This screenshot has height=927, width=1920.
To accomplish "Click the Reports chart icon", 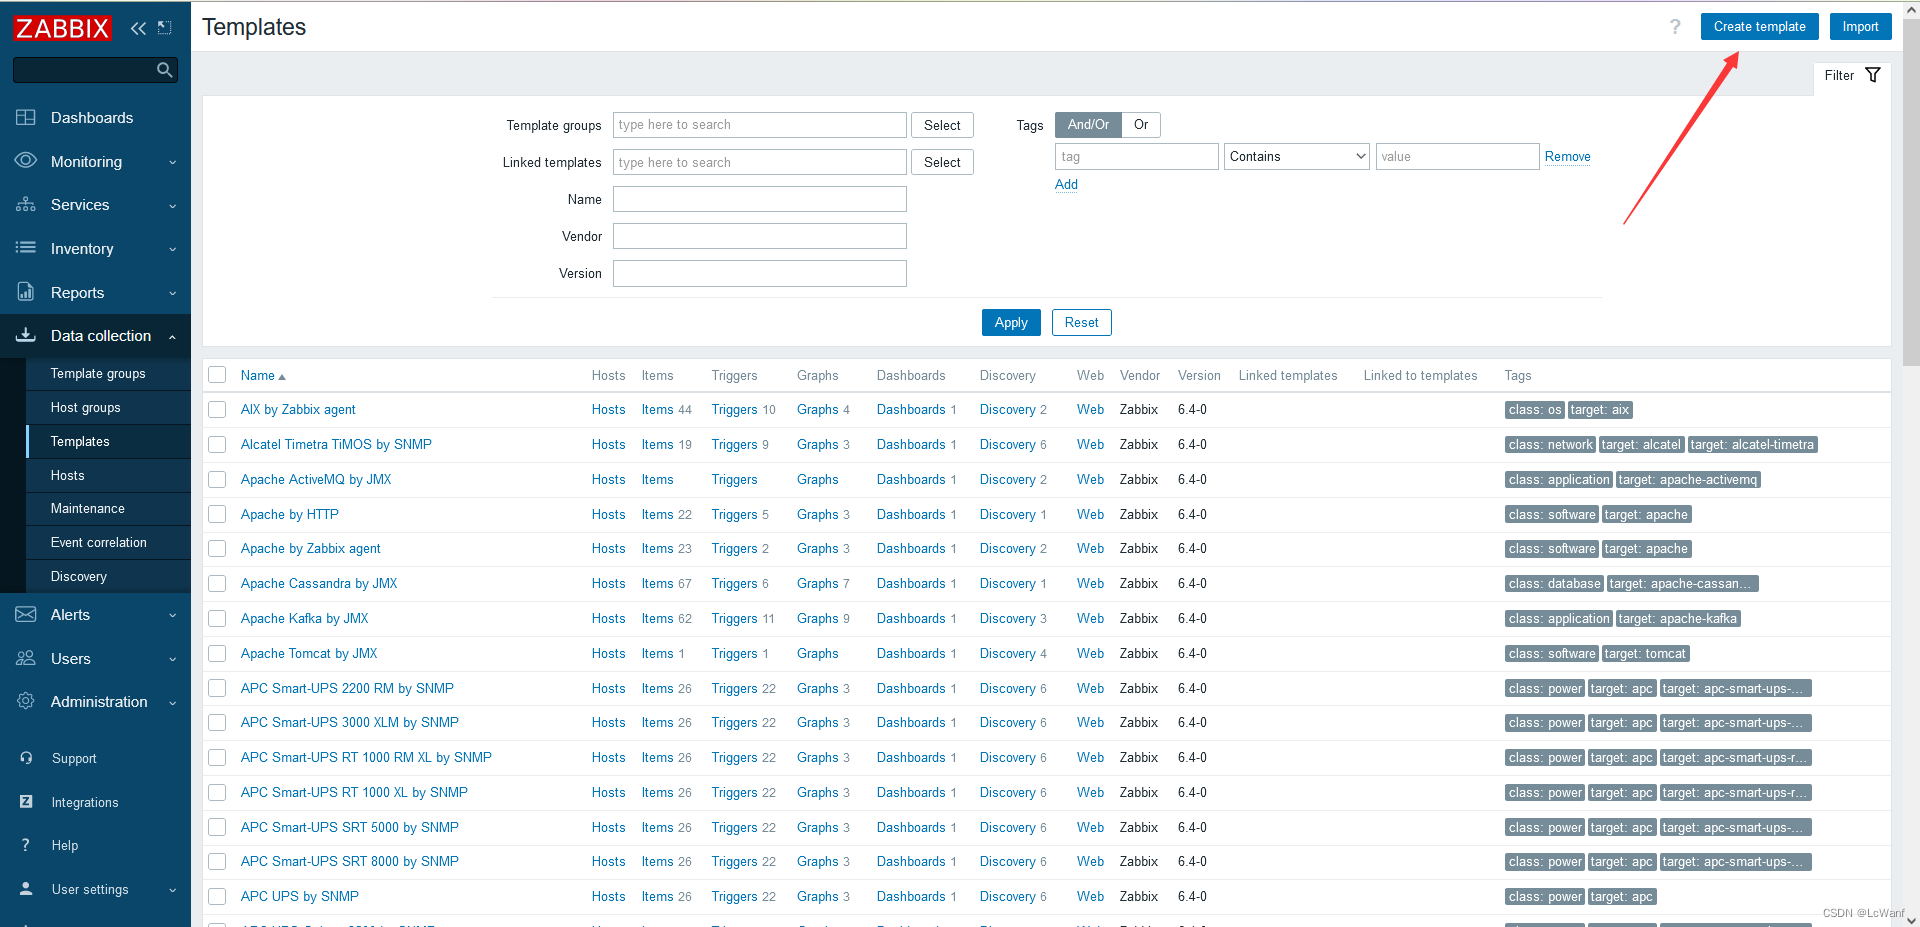I will pos(26,292).
